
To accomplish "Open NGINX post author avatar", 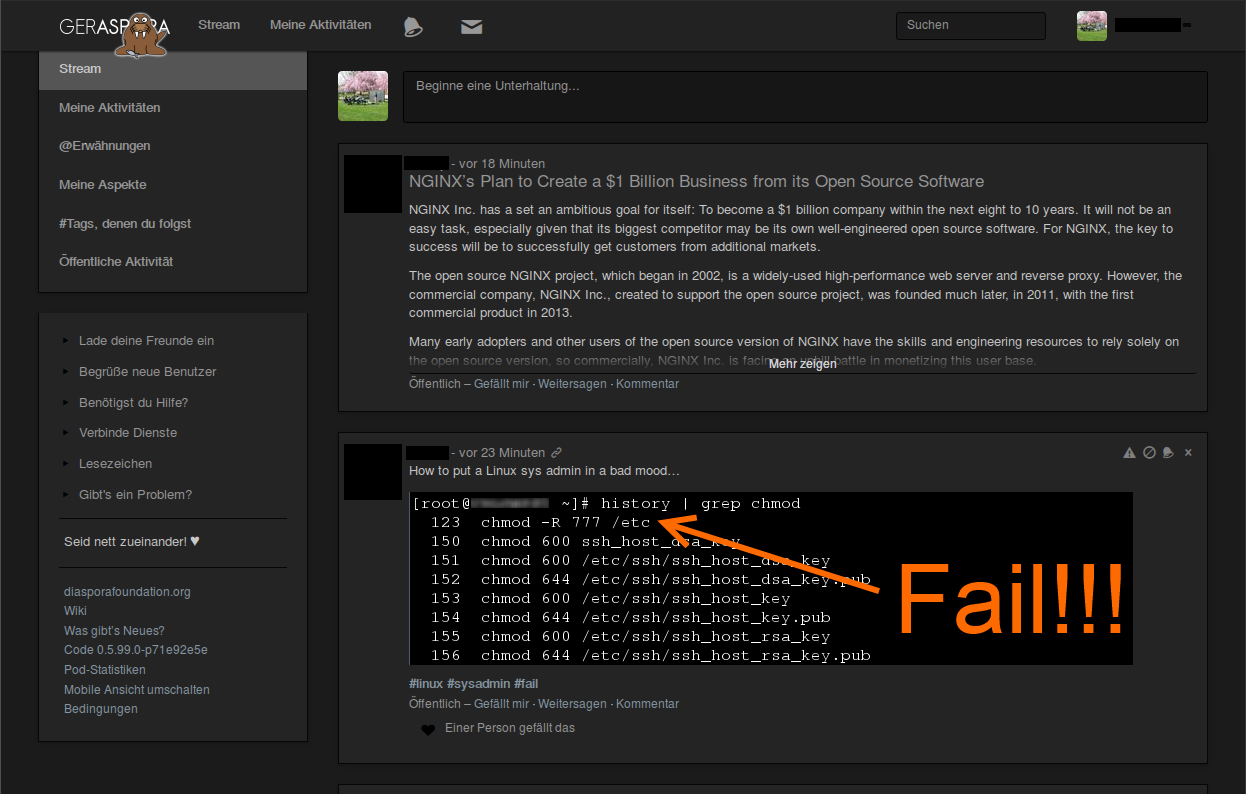I will coord(373,184).
